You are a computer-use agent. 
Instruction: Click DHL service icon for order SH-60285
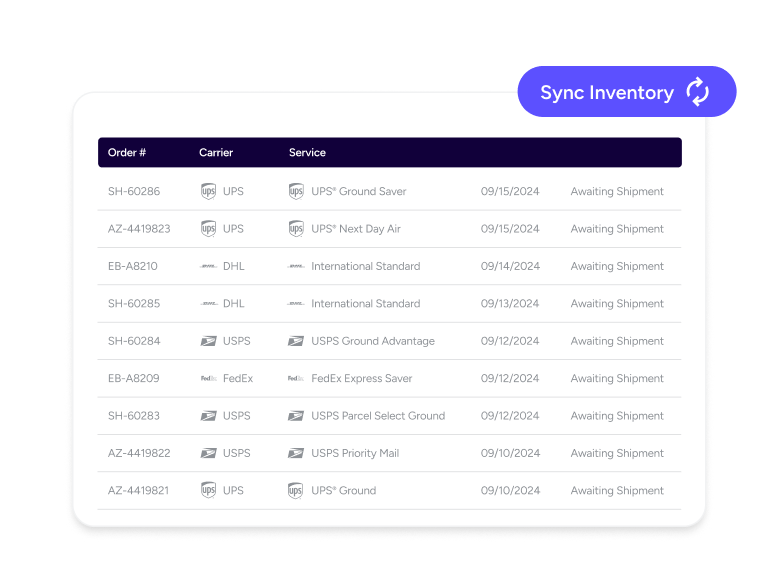[x=295, y=304]
